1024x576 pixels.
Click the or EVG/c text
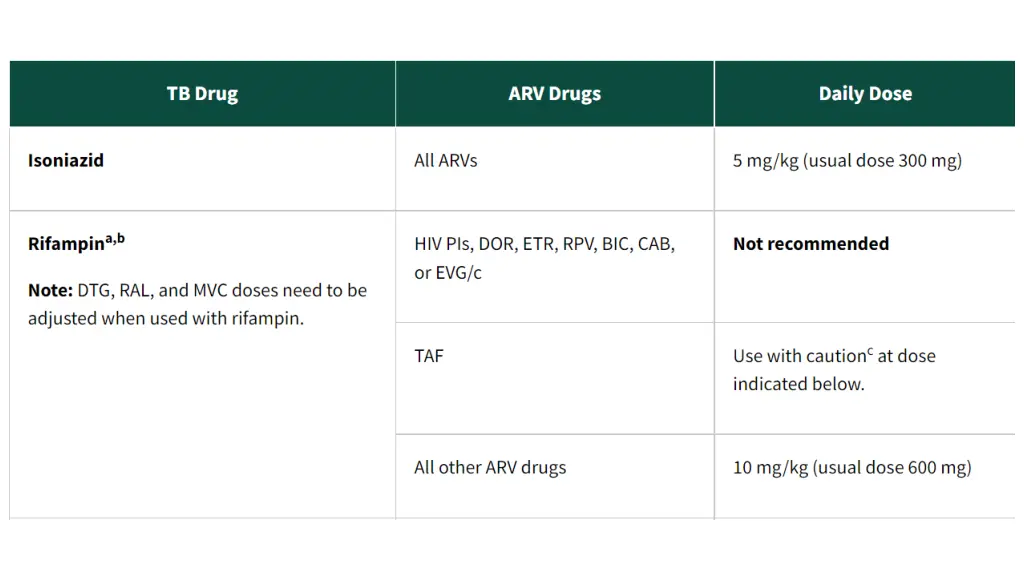[x=448, y=272]
